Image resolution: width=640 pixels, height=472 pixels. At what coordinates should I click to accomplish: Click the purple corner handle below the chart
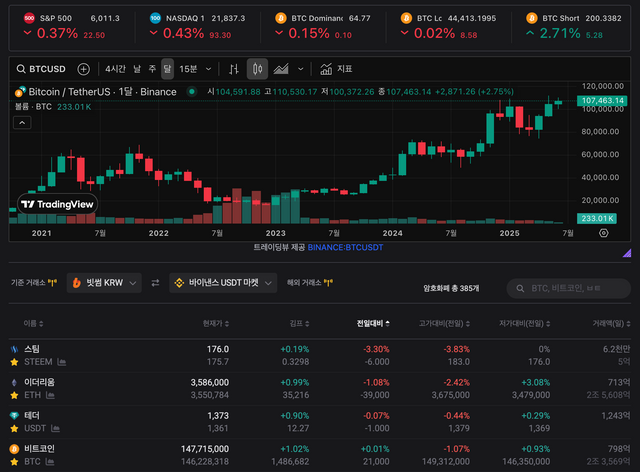pyautogui.click(x=627, y=254)
